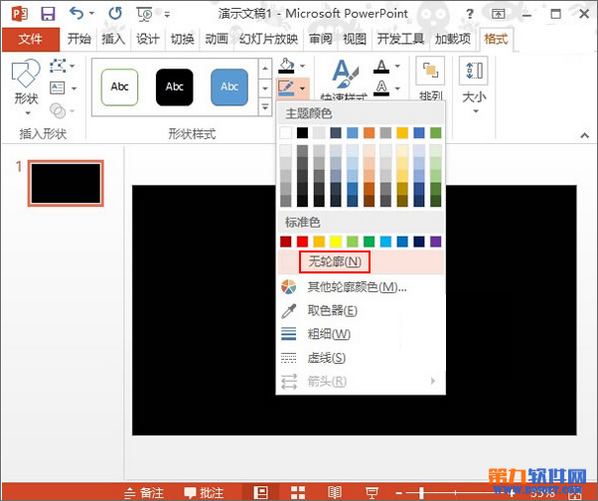This screenshot has width=598, height=501.
Task: Switch to Slide Sorter view
Action: pos(298,492)
